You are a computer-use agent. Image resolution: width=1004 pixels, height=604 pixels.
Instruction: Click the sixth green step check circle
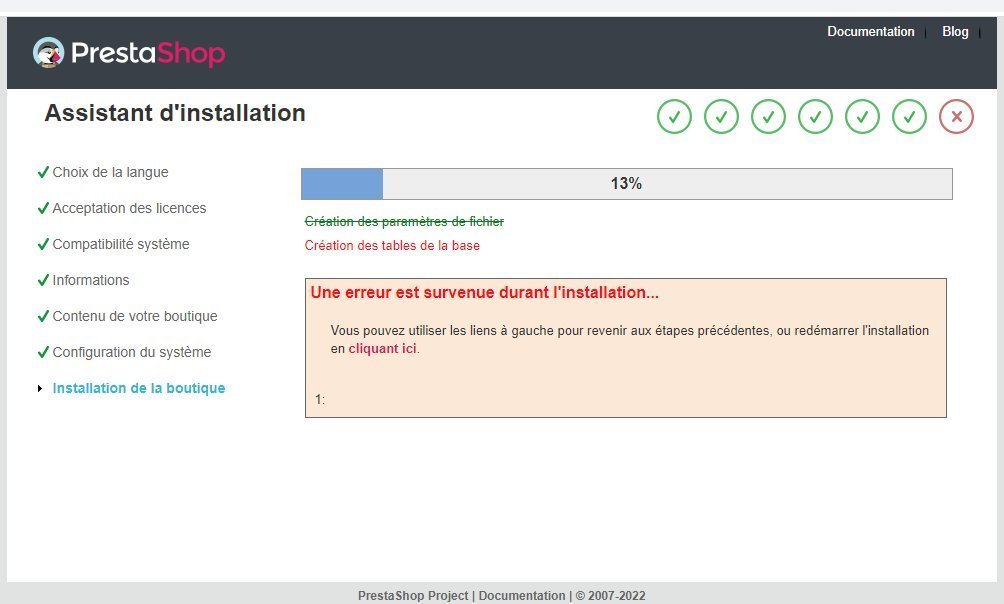[909, 117]
